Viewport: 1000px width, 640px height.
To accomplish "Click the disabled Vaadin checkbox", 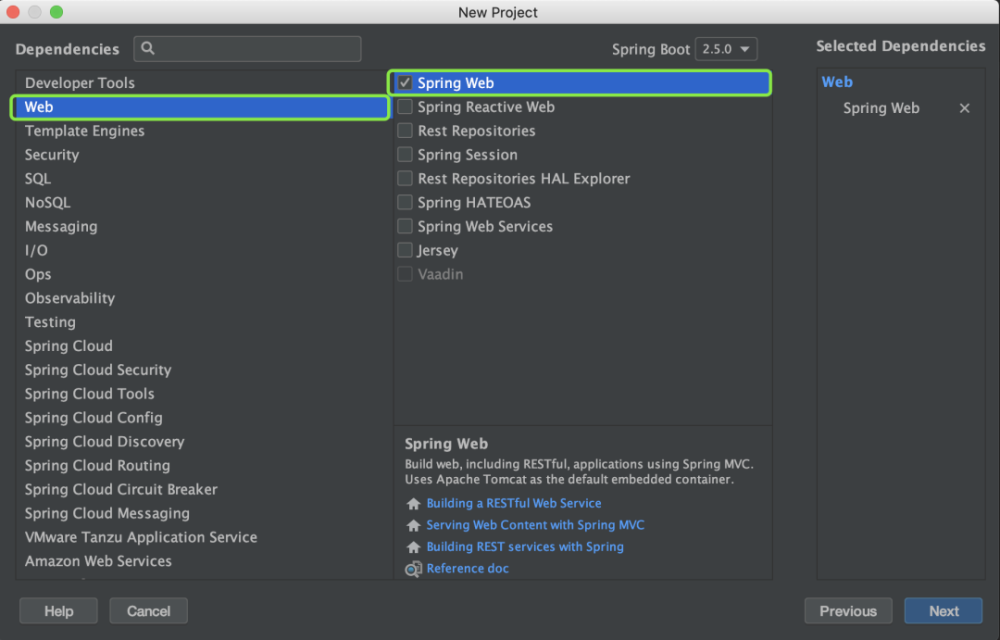I will [405, 274].
